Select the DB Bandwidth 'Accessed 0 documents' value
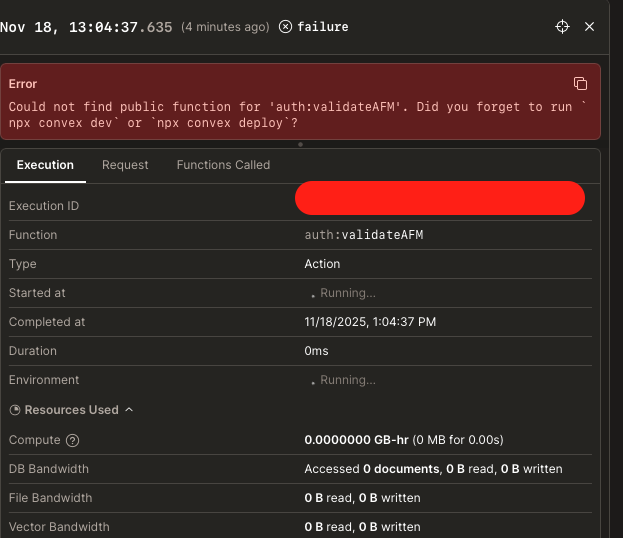Viewport: 623px width, 538px height. point(433,469)
